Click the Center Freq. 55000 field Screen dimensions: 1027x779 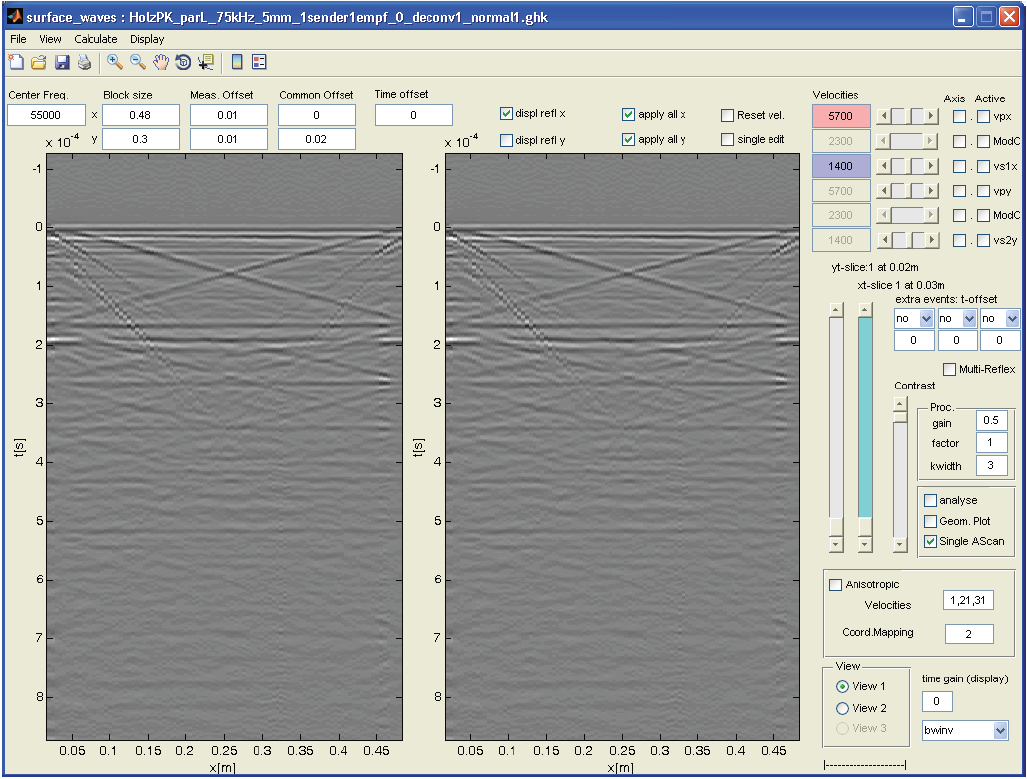click(47, 115)
